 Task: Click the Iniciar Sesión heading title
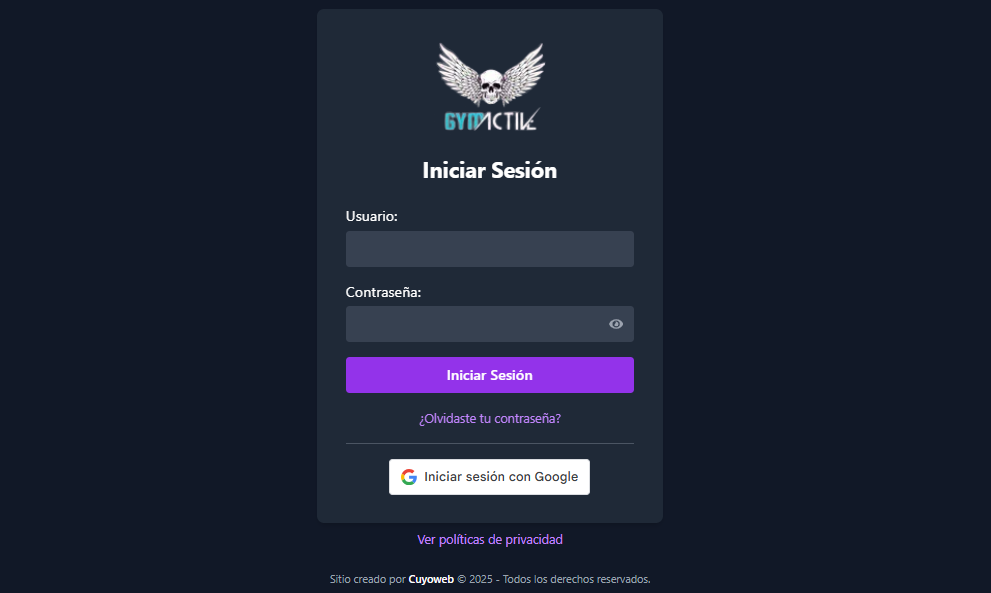click(490, 170)
